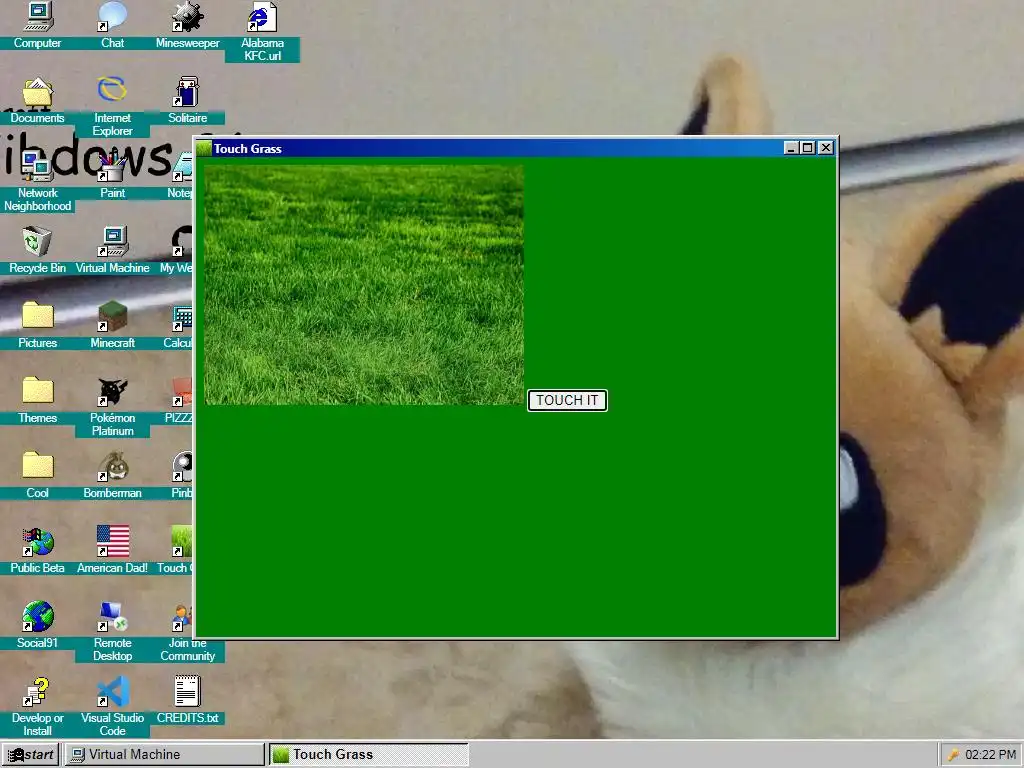Screen dimensions: 1024x768
Task: Open the Alabama KFC.url shortcut
Action: (262, 31)
